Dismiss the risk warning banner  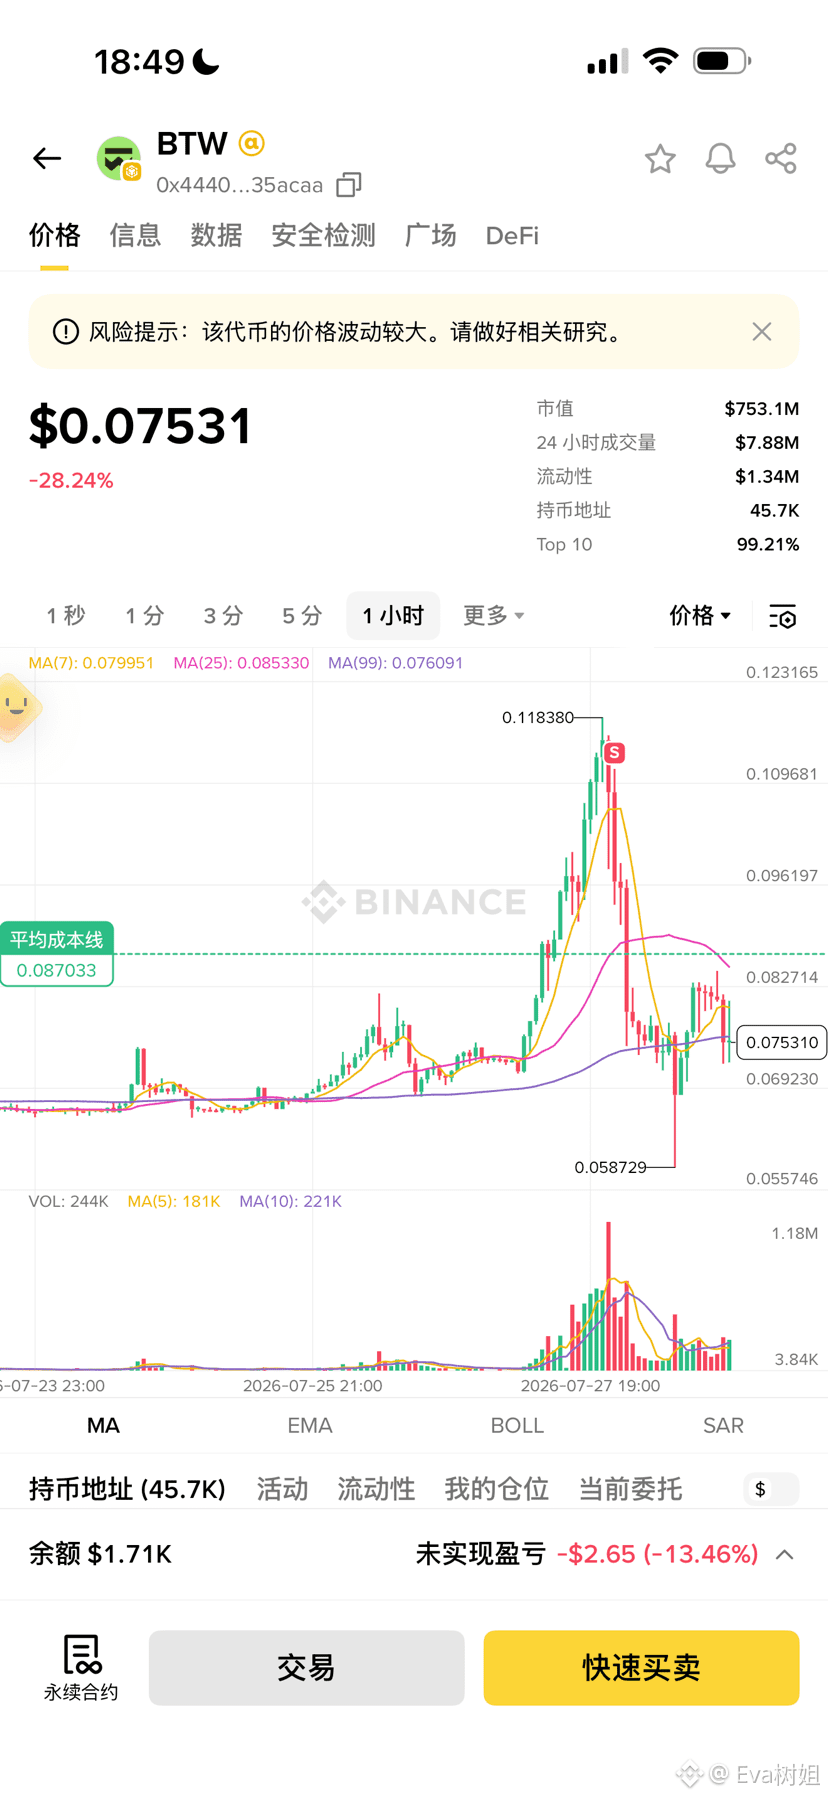[762, 332]
